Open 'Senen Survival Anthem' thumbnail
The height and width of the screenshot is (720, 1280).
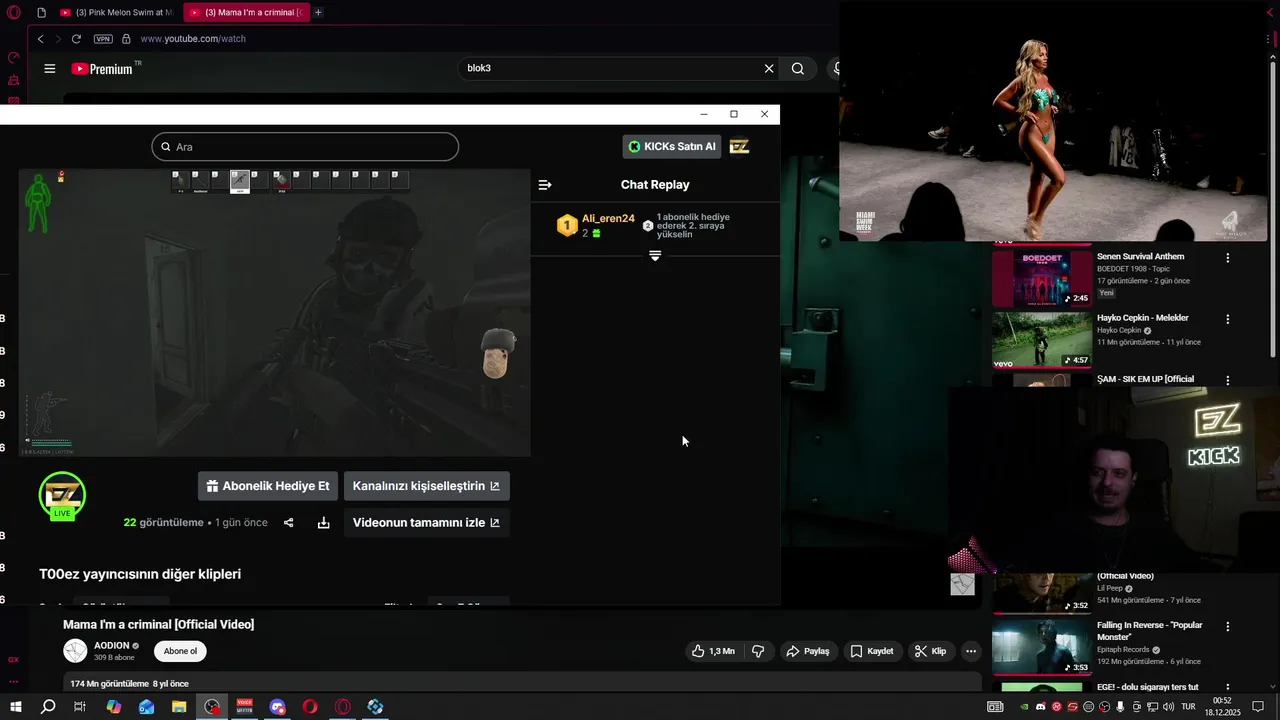click(1041, 277)
